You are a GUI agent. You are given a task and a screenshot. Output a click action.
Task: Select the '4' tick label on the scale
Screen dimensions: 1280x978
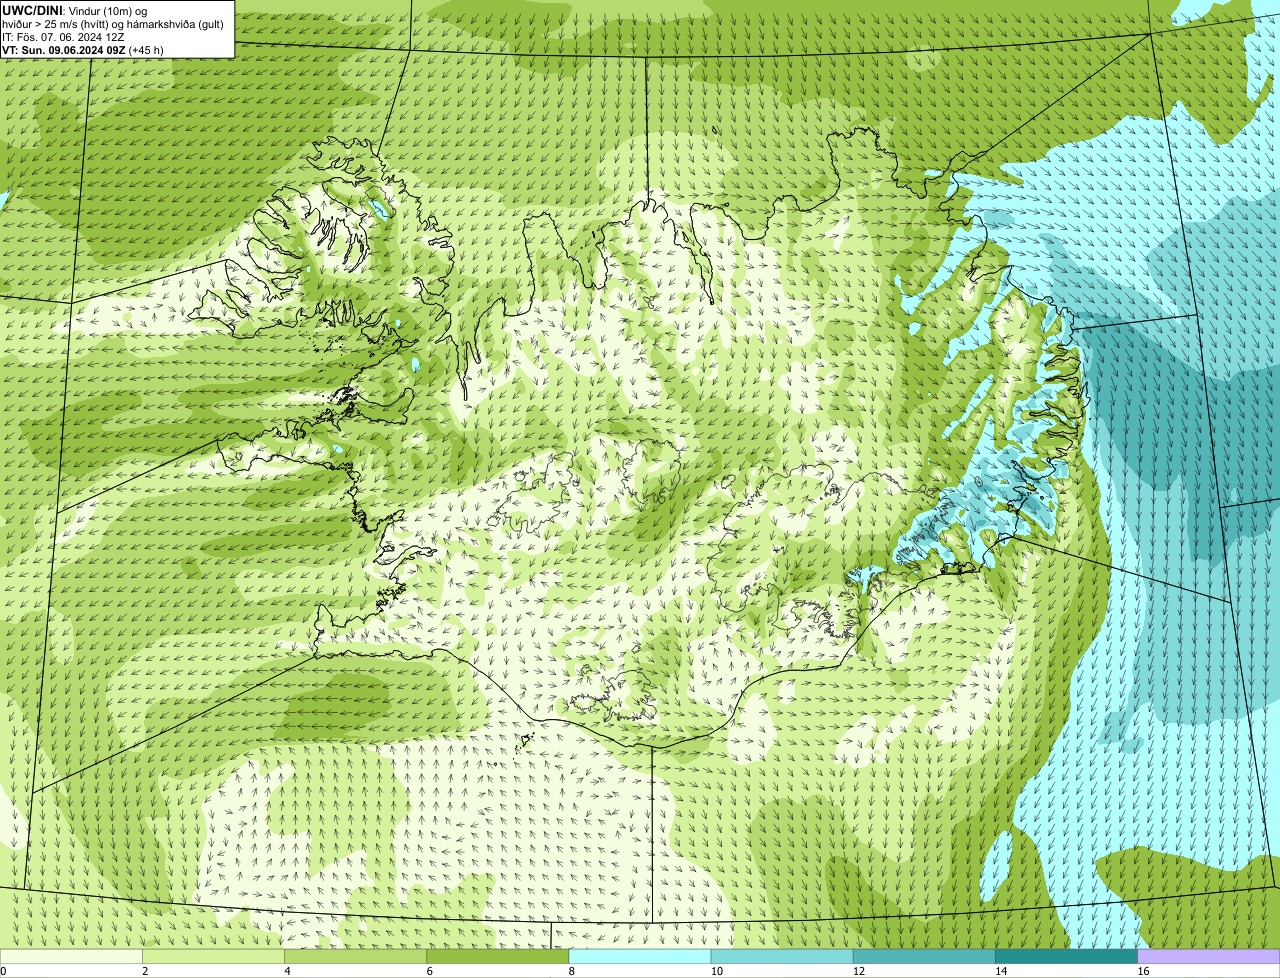tap(287, 971)
